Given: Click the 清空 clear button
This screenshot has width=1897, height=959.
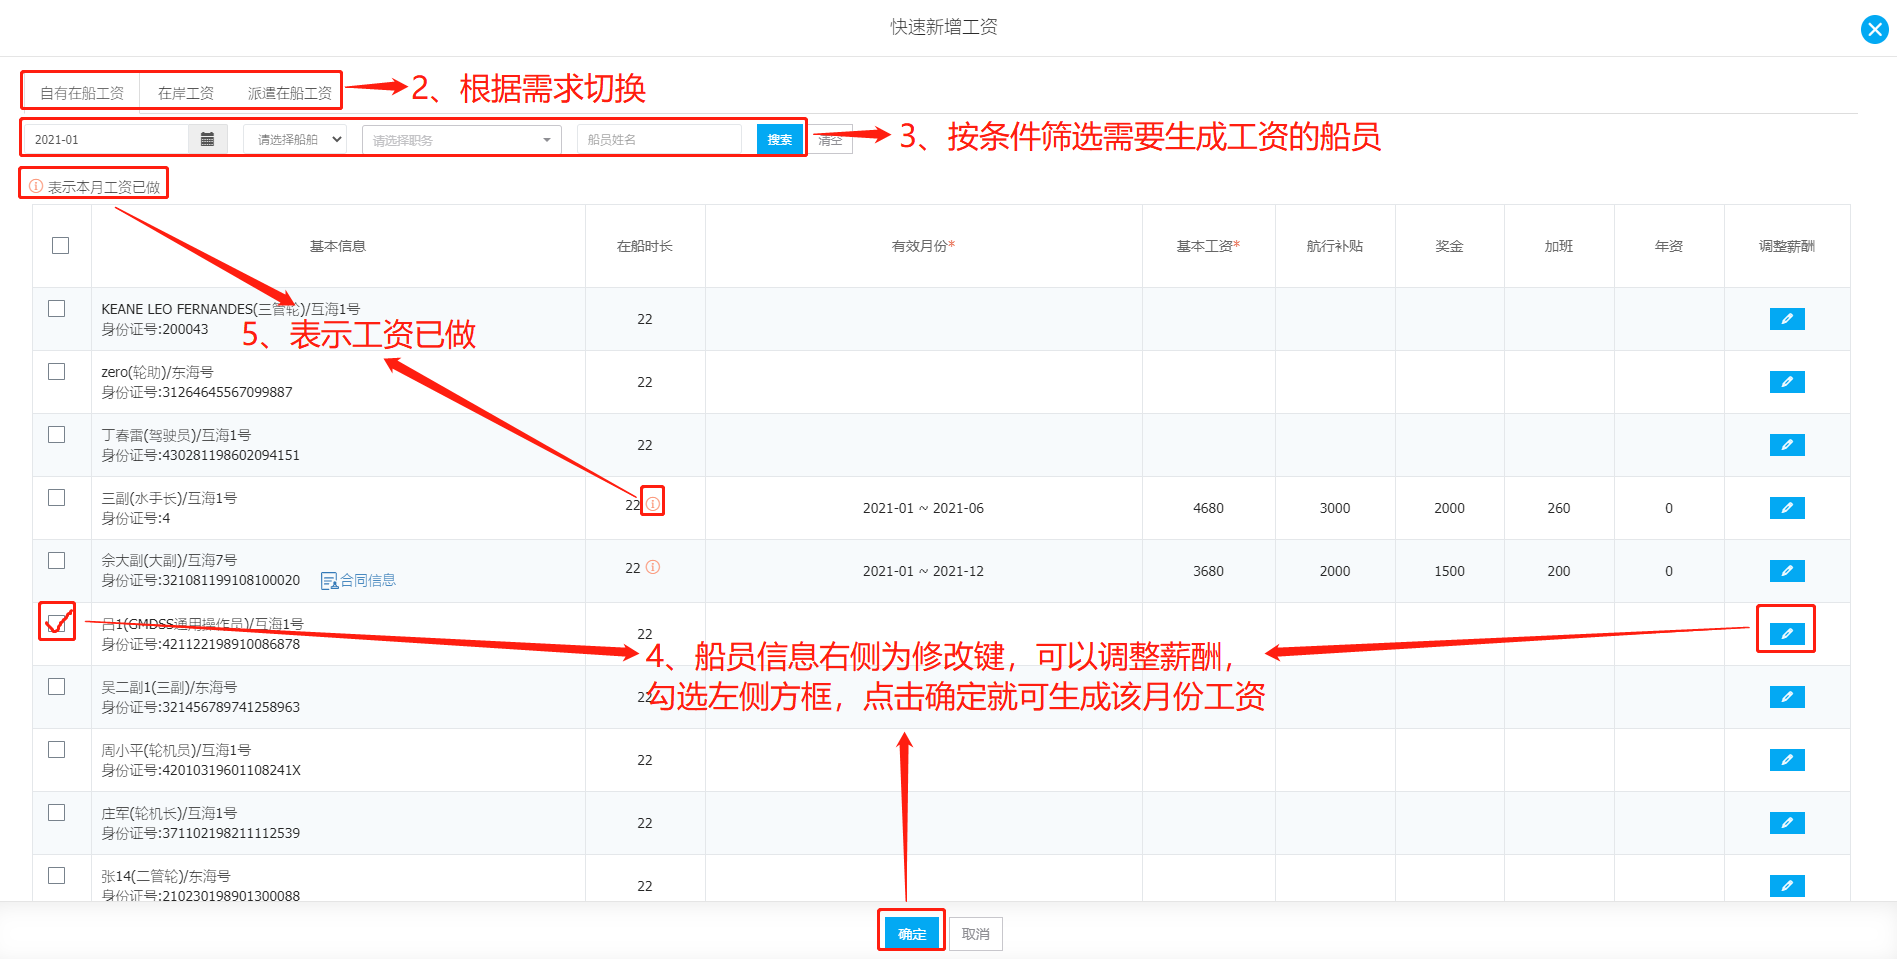Looking at the screenshot, I should click(830, 140).
